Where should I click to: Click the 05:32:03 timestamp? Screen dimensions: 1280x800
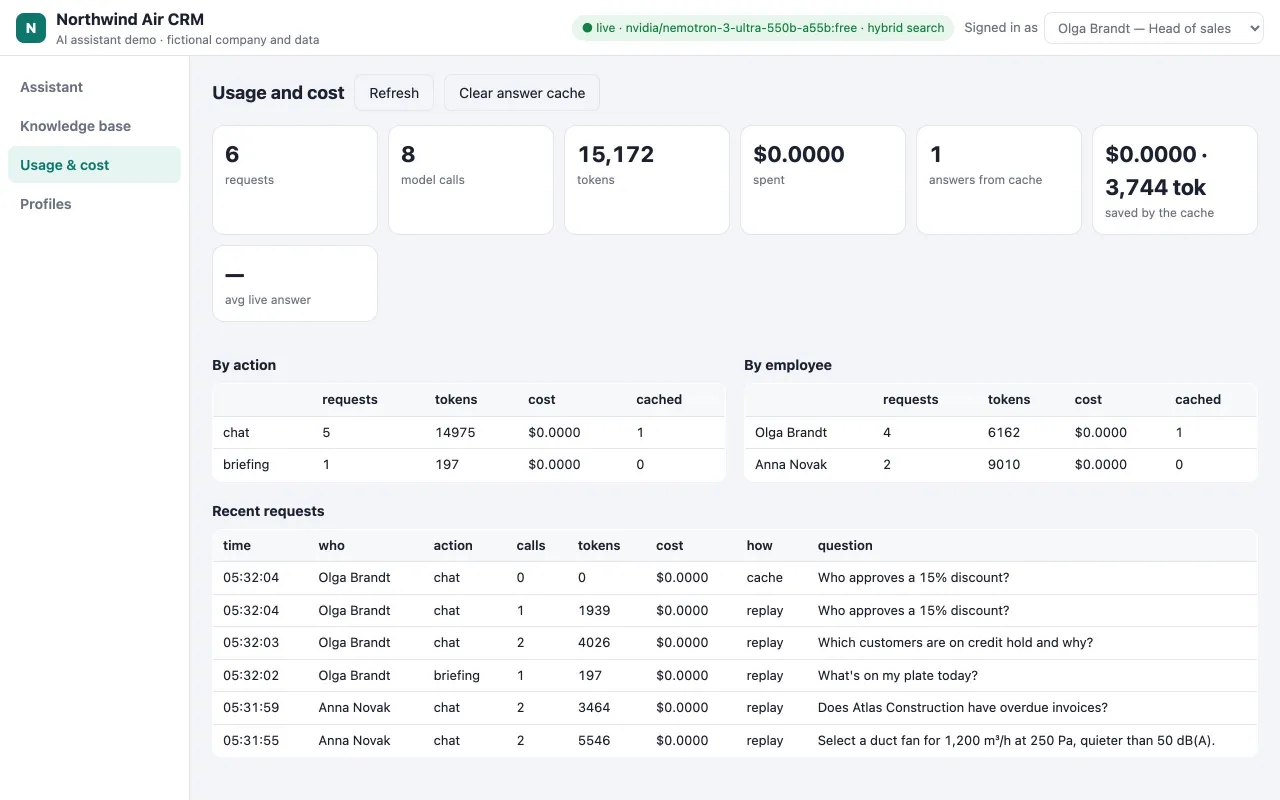[x=251, y=642]
